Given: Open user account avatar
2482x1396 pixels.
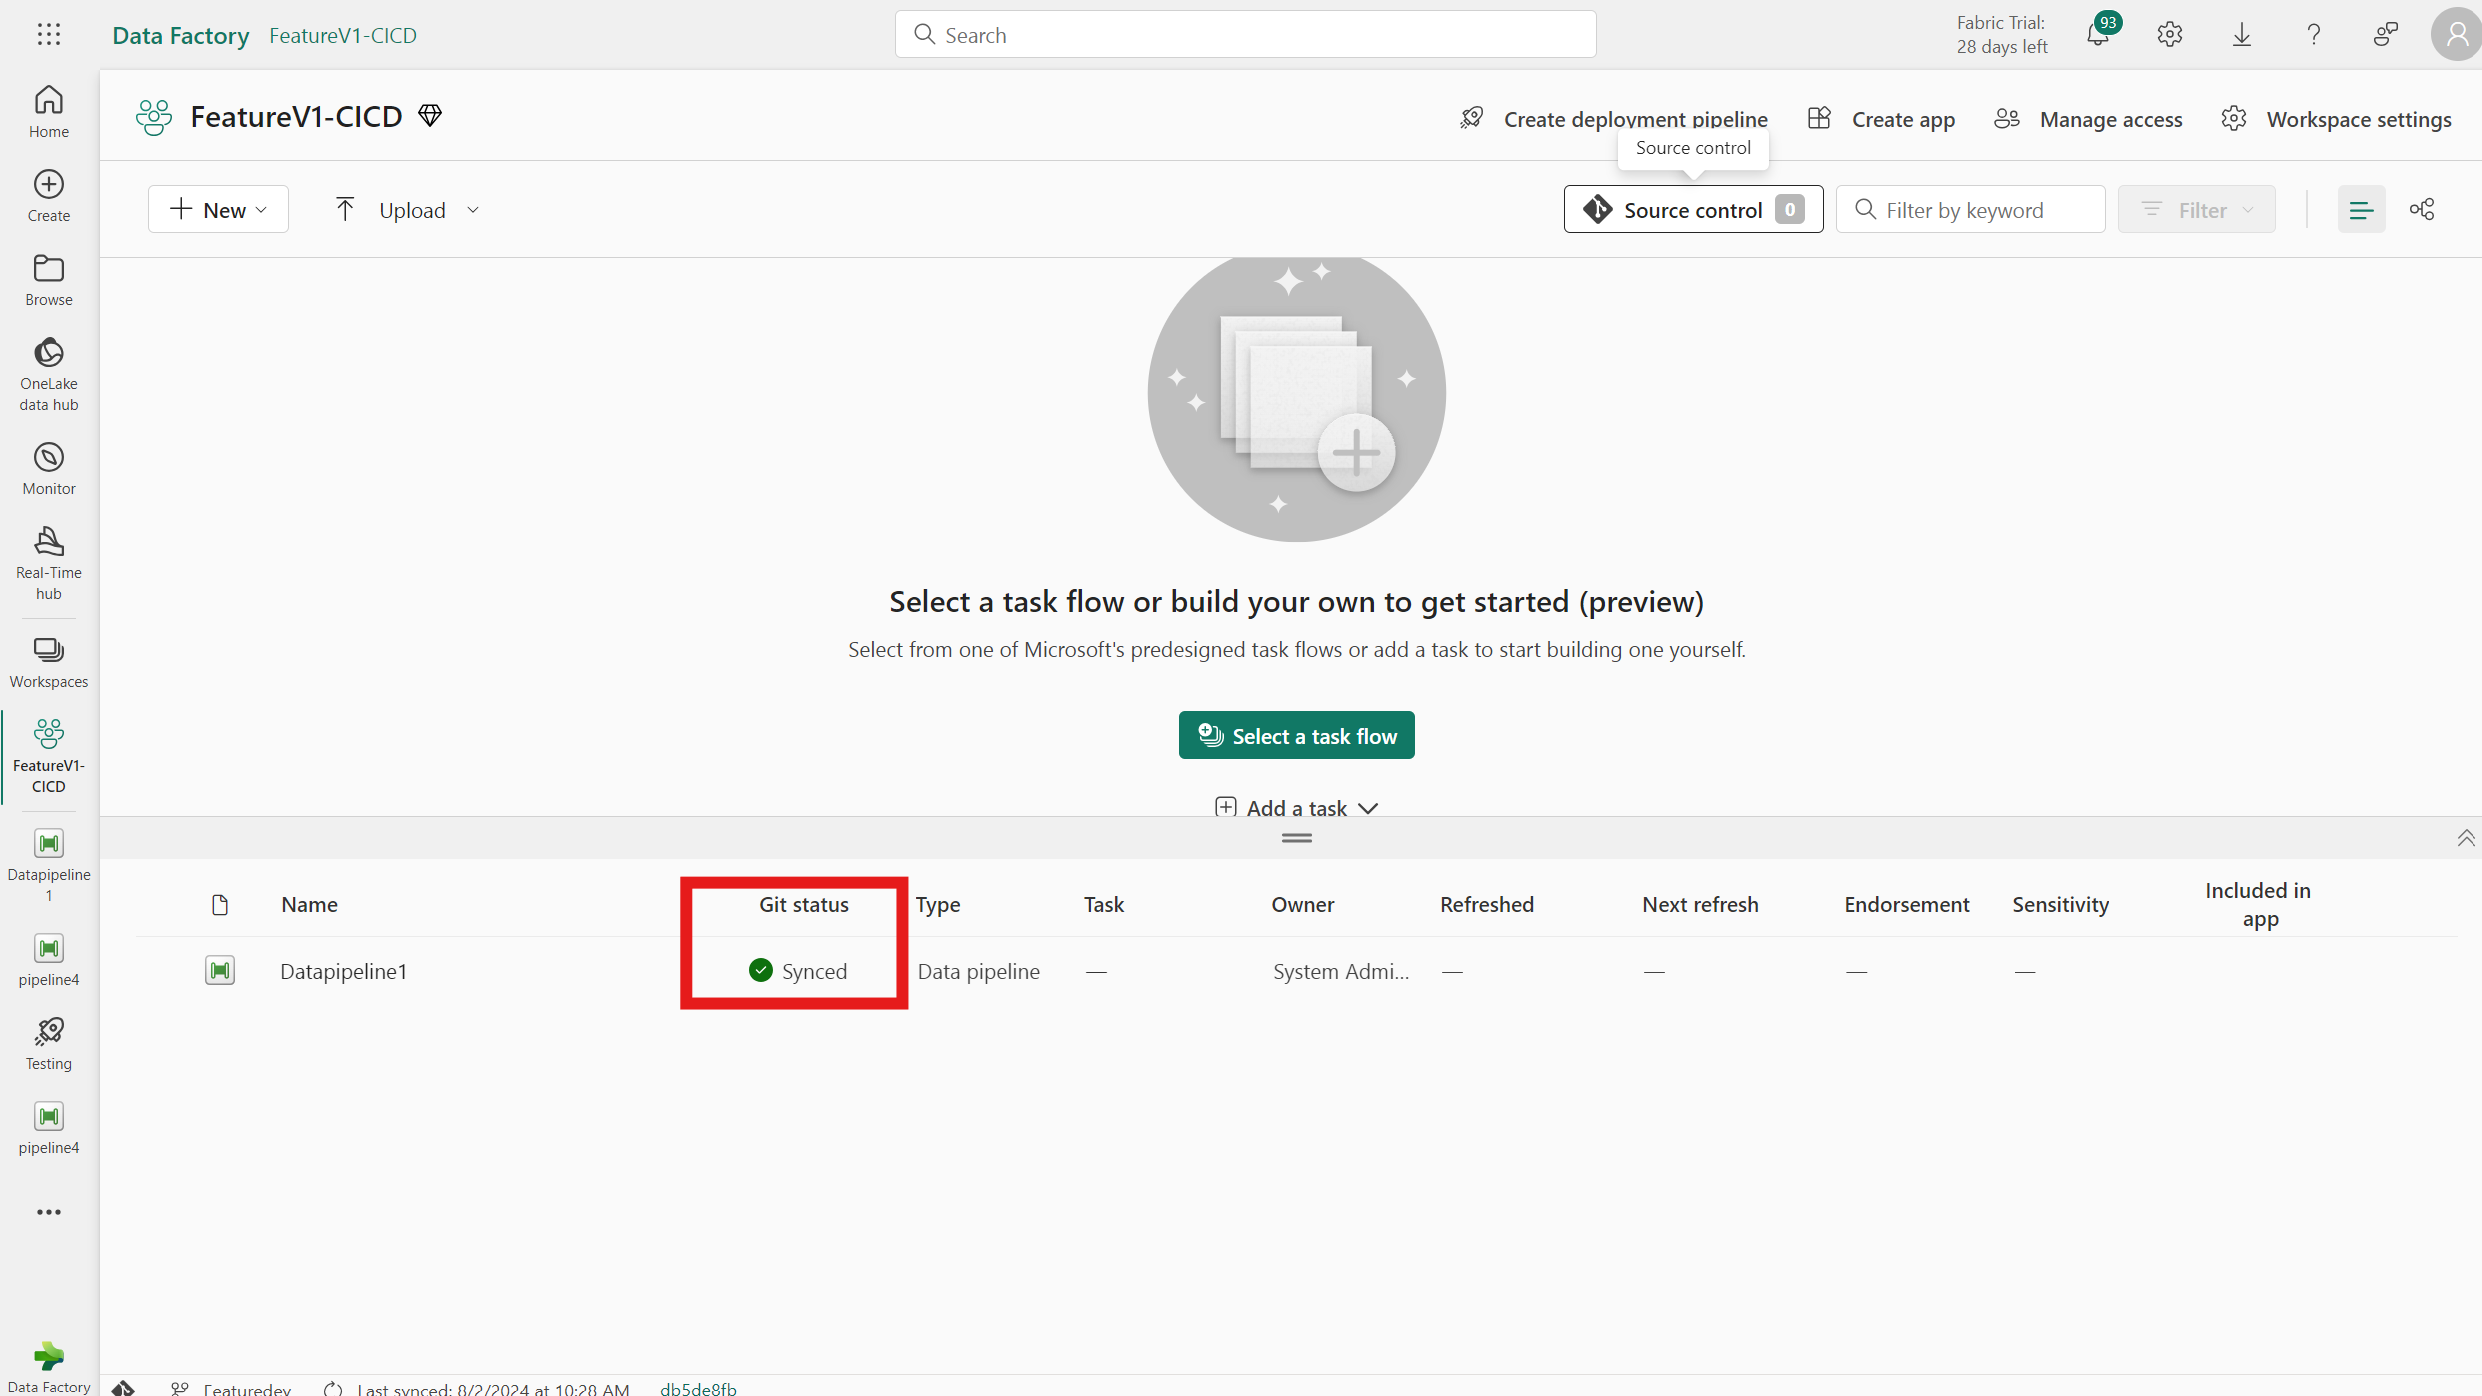Looking at the screenshot, I should click(2456, 35).
